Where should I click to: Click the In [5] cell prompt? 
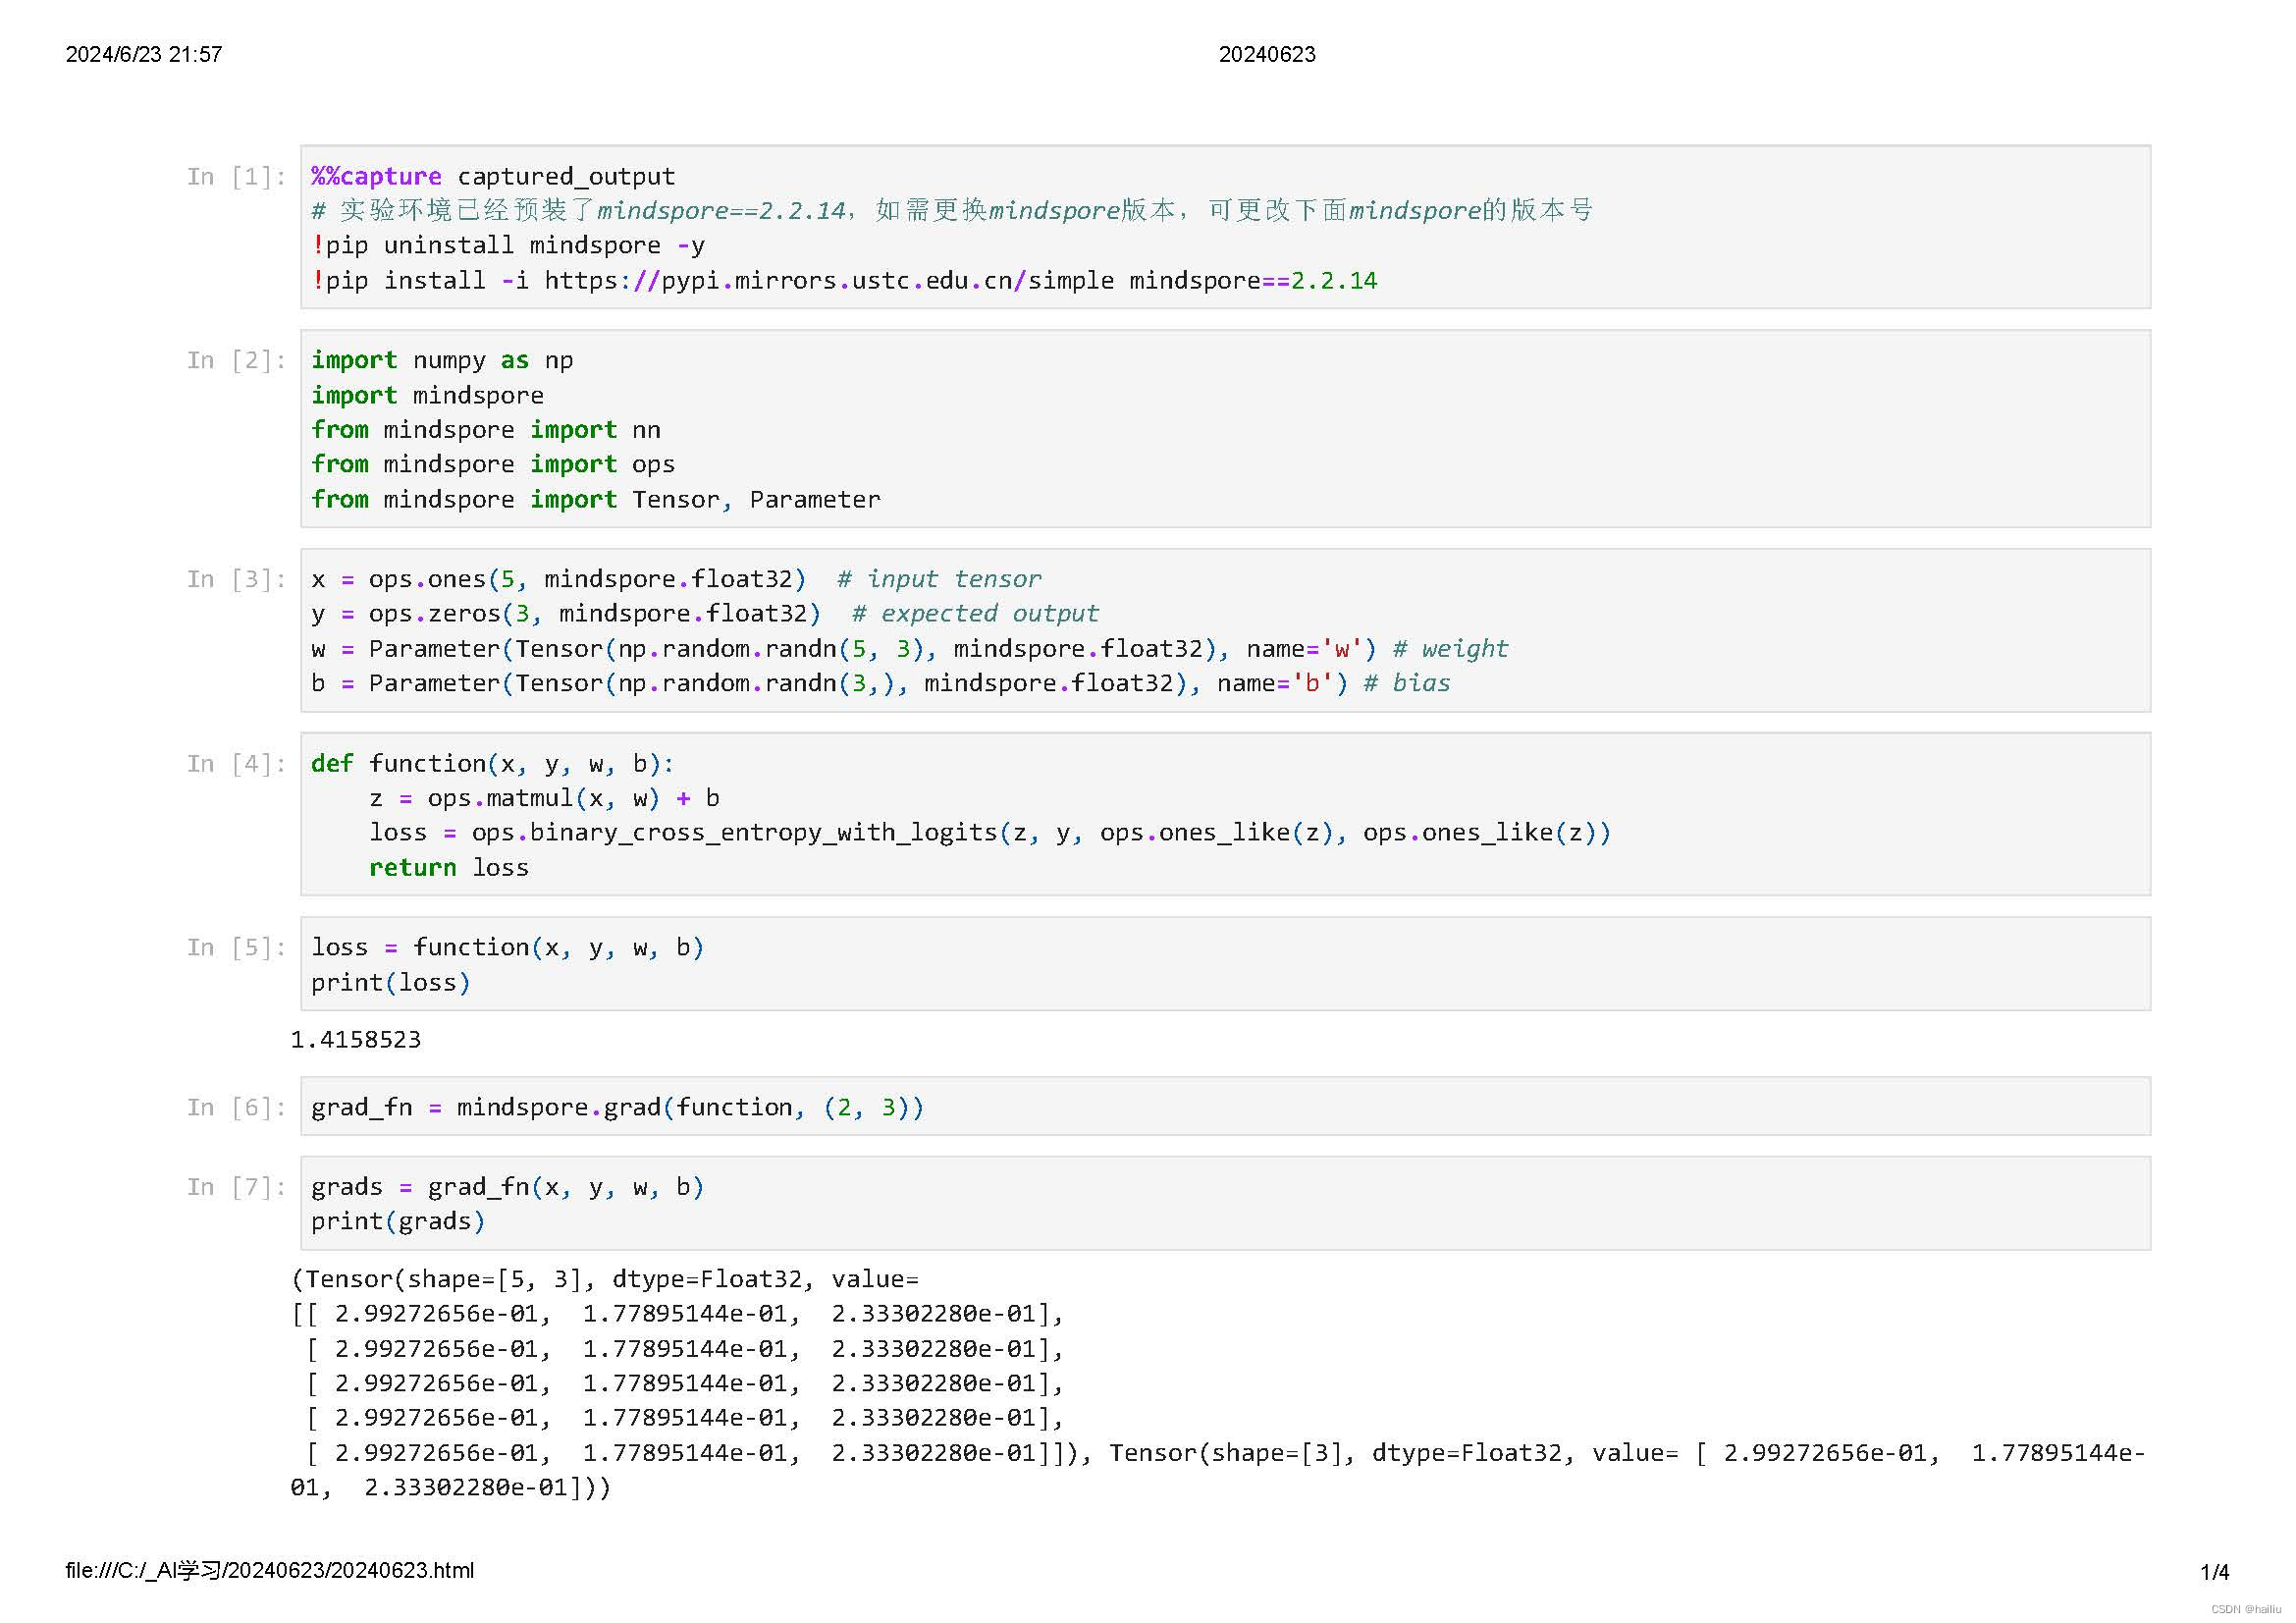(236, 948)
